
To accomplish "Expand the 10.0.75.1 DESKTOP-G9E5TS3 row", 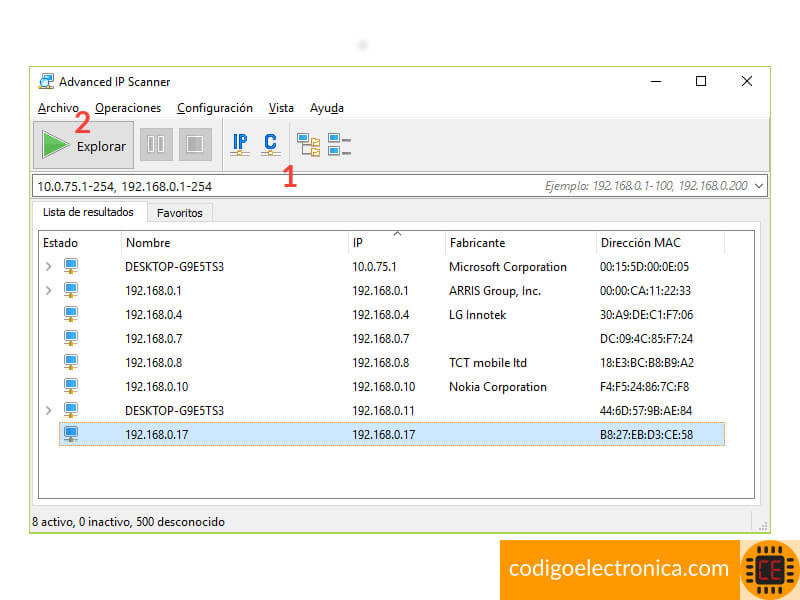I will tap(48, 266).
